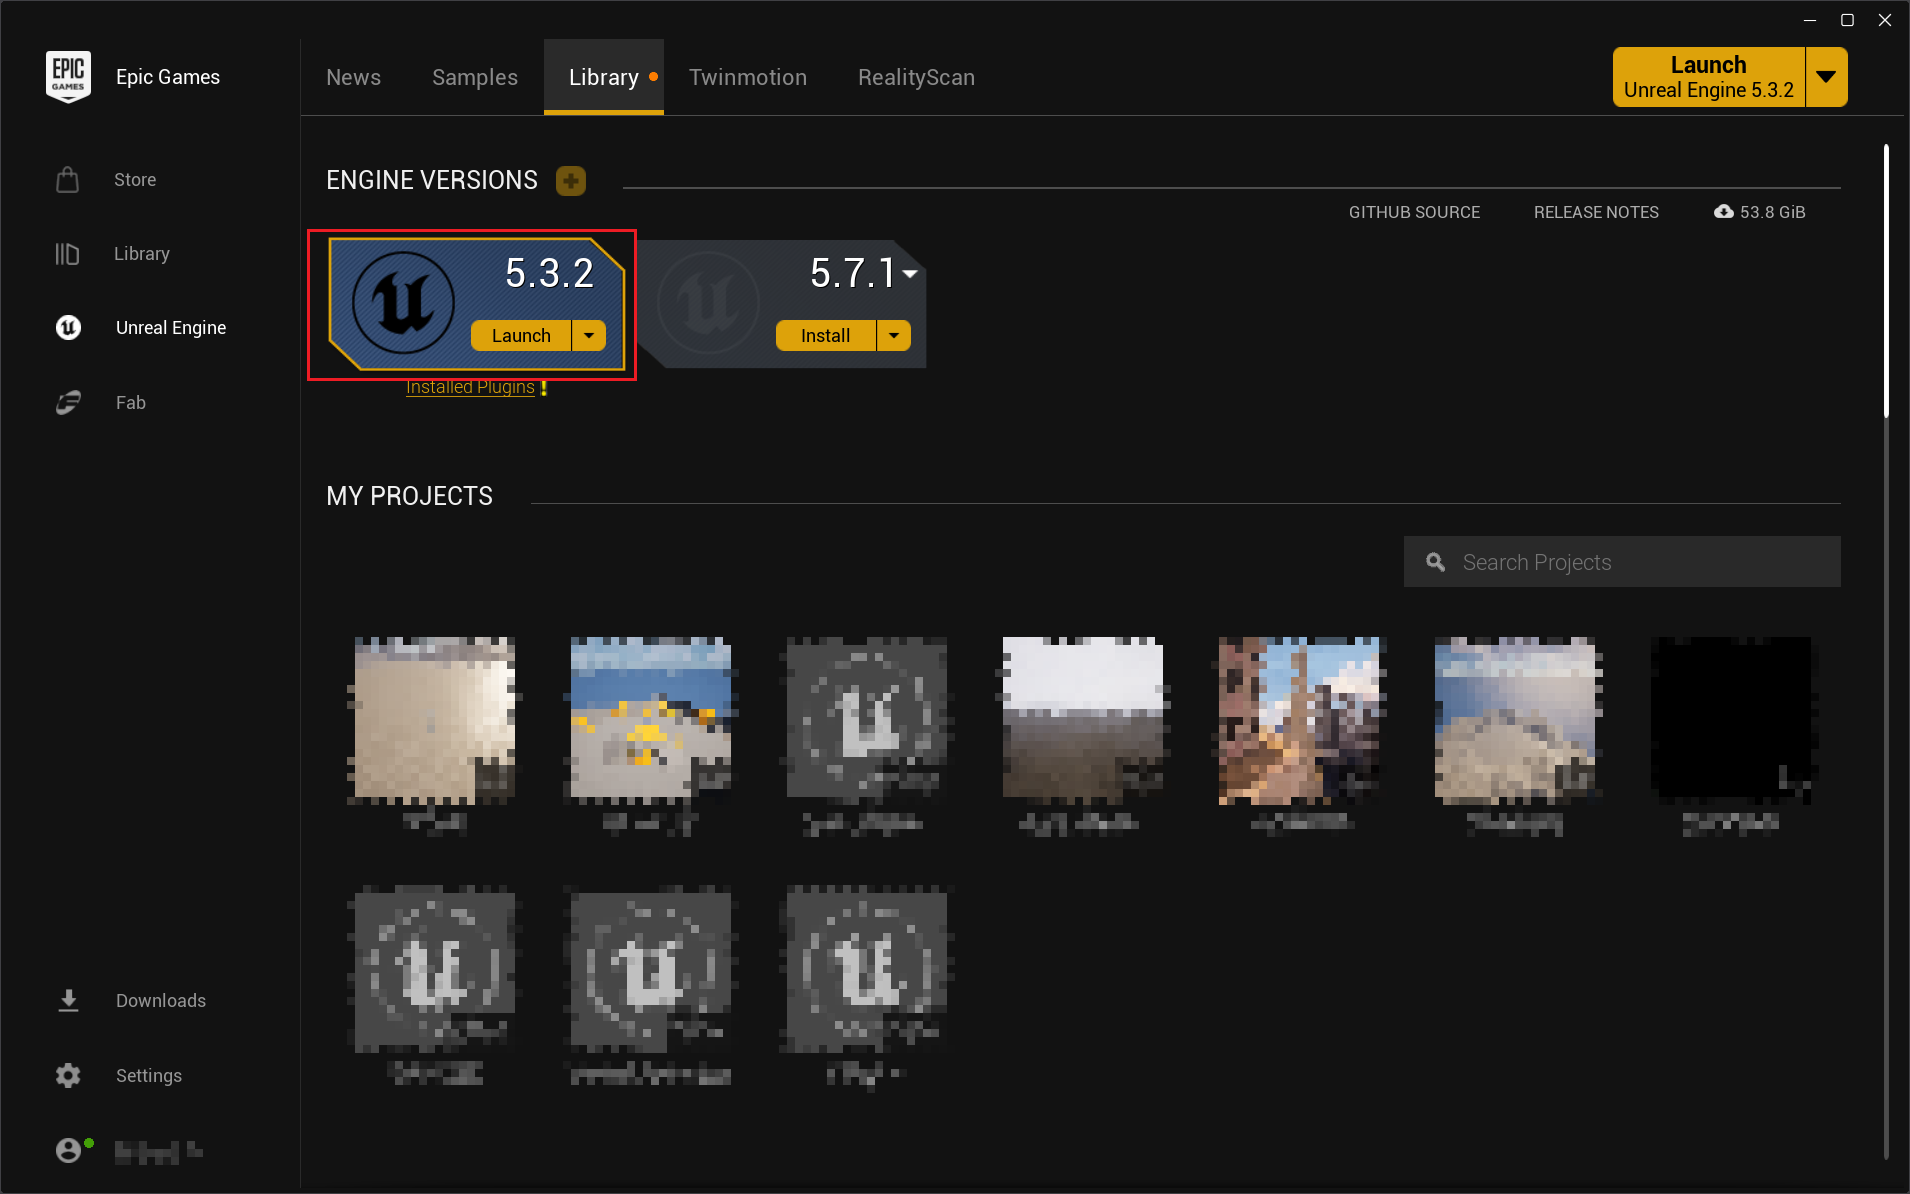
Task: Open the Downloads section
Action: point(160,1001)
